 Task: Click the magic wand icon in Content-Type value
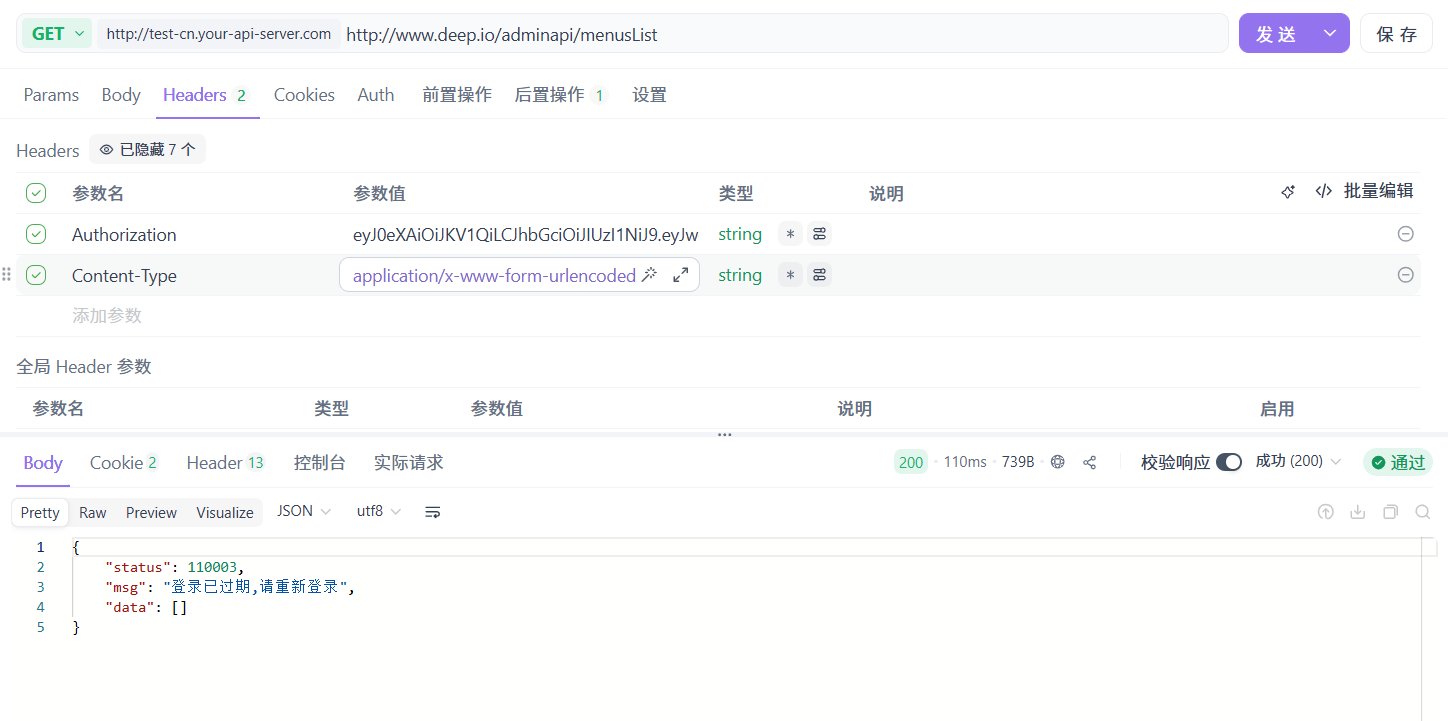click(x=649, y=275)
